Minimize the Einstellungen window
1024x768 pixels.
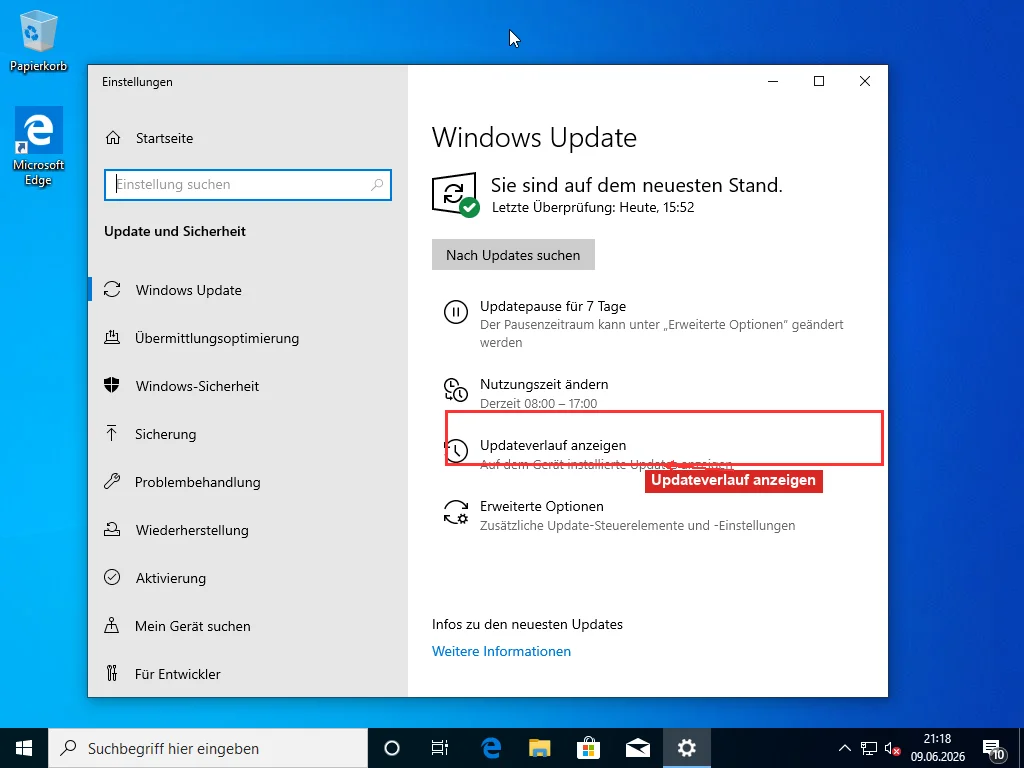[x=773, y=81]
